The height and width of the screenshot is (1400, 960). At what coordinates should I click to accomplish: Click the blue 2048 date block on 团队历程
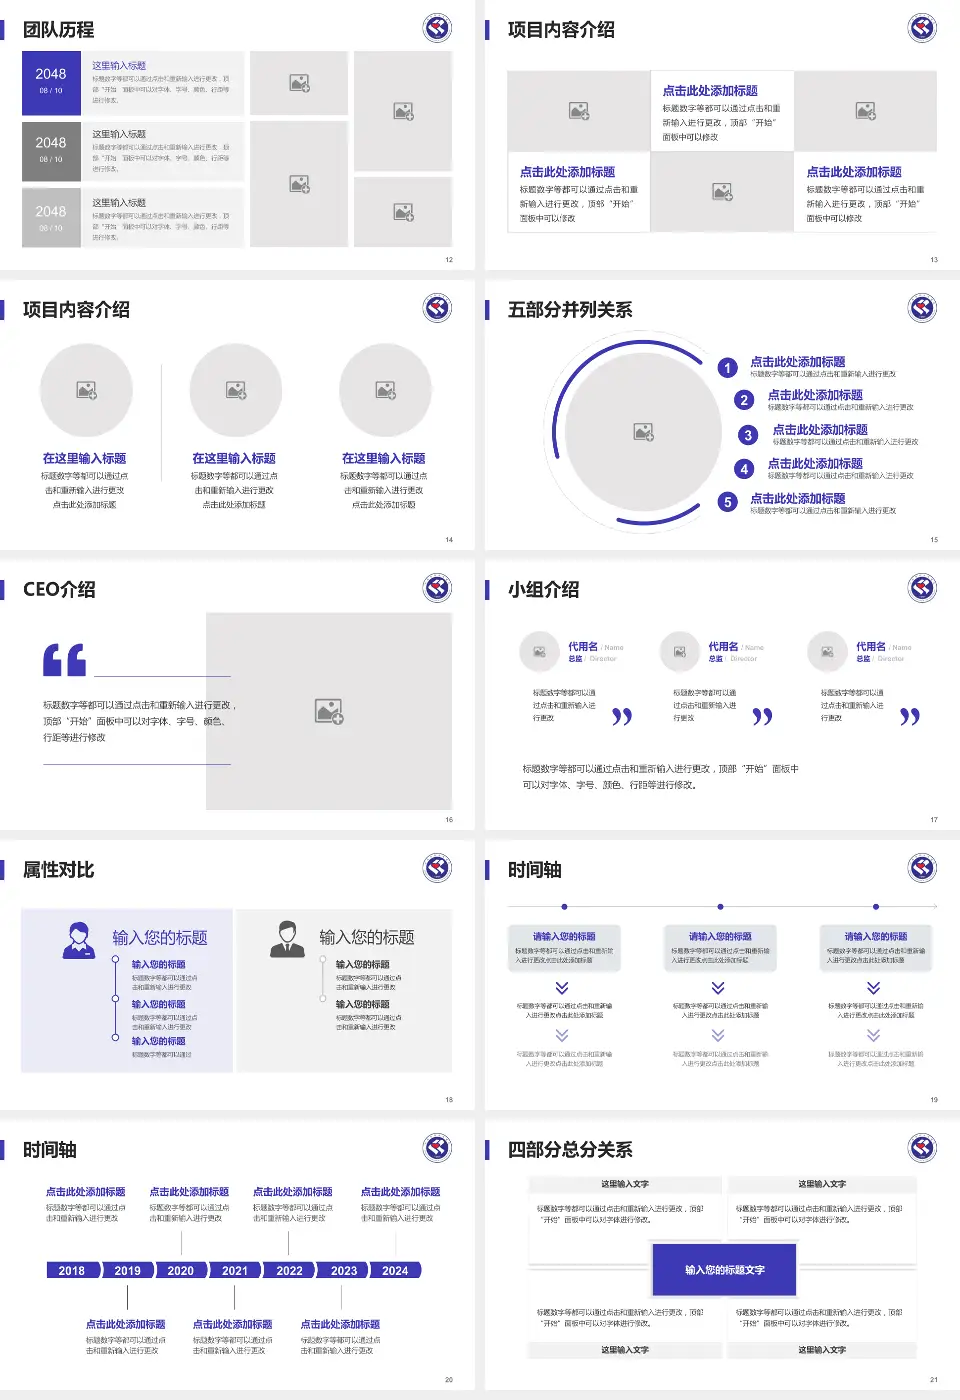(x=51, y=82)
